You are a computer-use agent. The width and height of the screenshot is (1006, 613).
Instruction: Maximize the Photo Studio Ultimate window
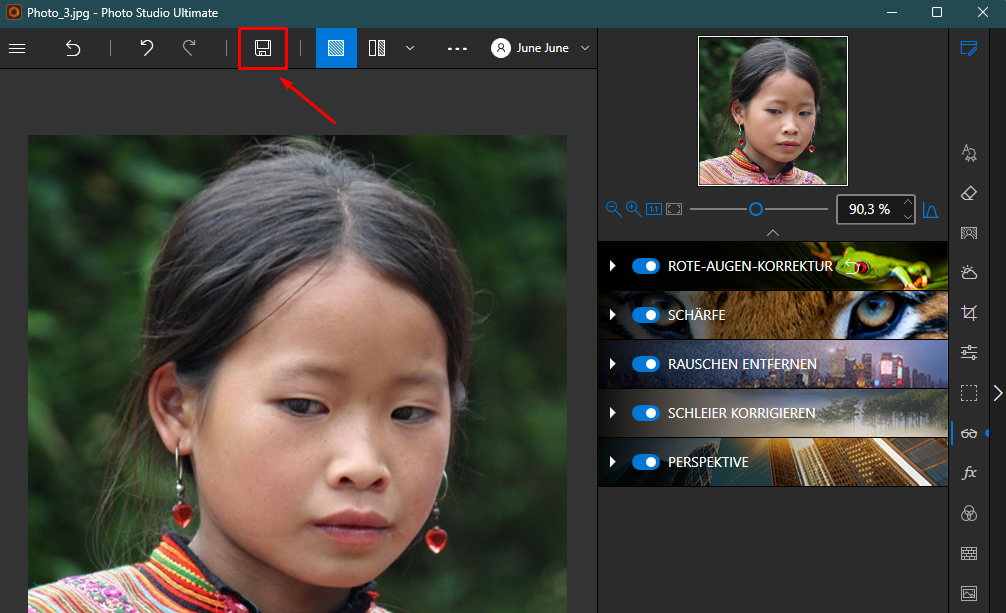click(937, 12)
